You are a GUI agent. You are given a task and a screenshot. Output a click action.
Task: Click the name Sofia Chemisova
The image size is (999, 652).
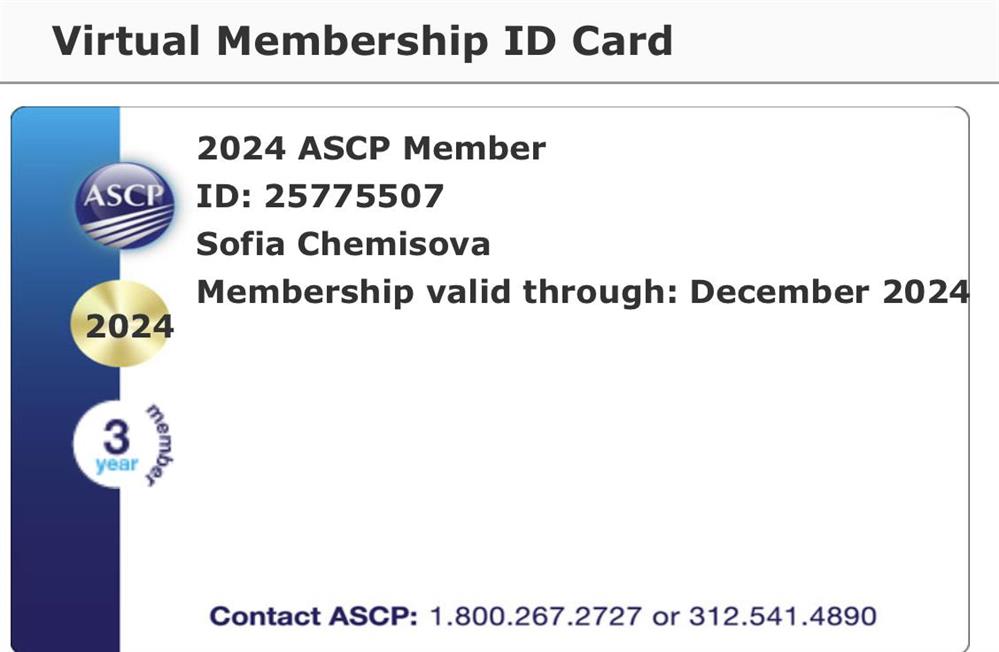click(343, 244)
